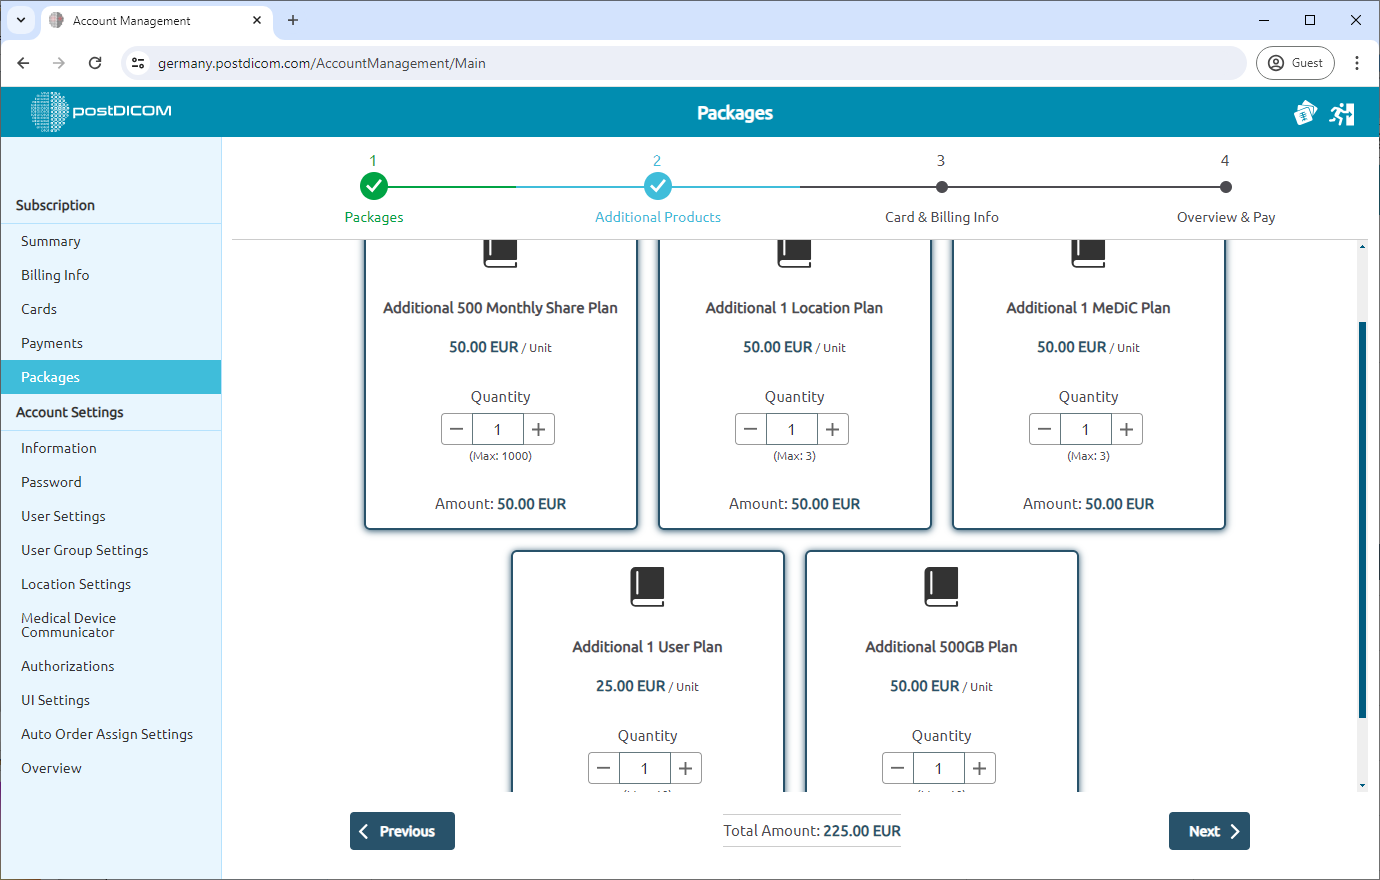Click the vertical scrollbar of package list
Screen dimensions: 1380x880
1362,520
